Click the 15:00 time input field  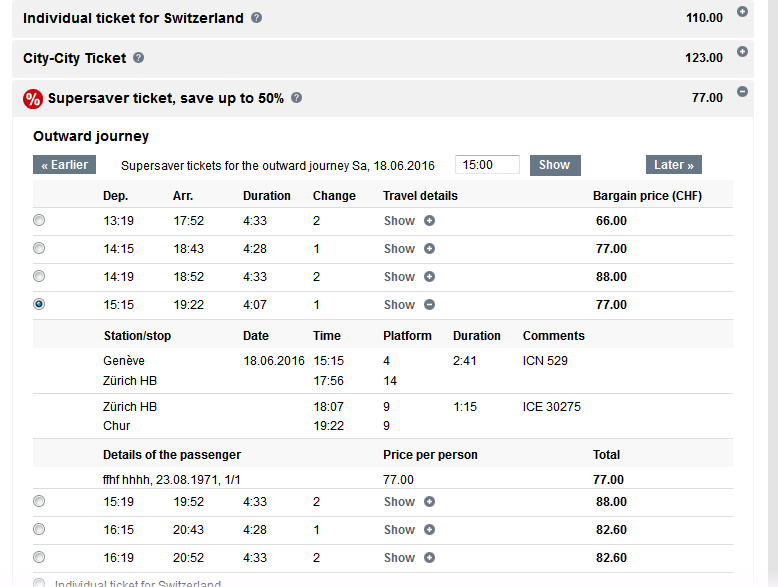click(487, 165)
